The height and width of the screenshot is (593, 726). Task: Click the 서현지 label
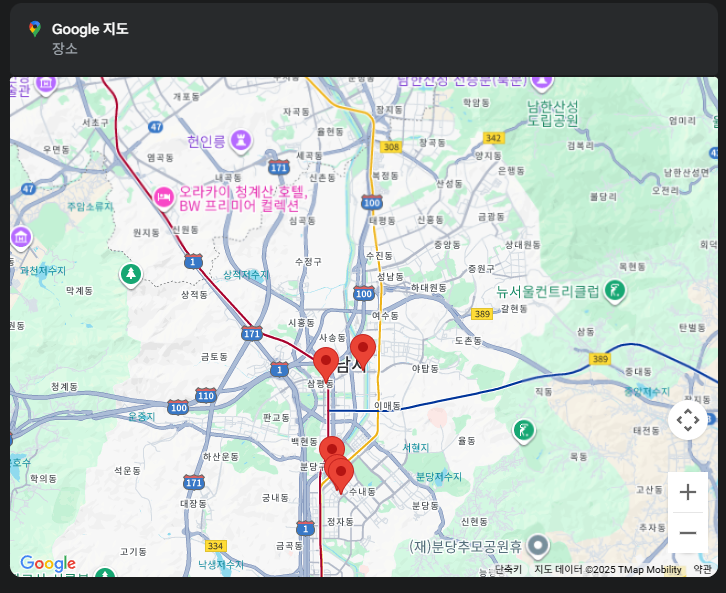click(x=415, y=448)
